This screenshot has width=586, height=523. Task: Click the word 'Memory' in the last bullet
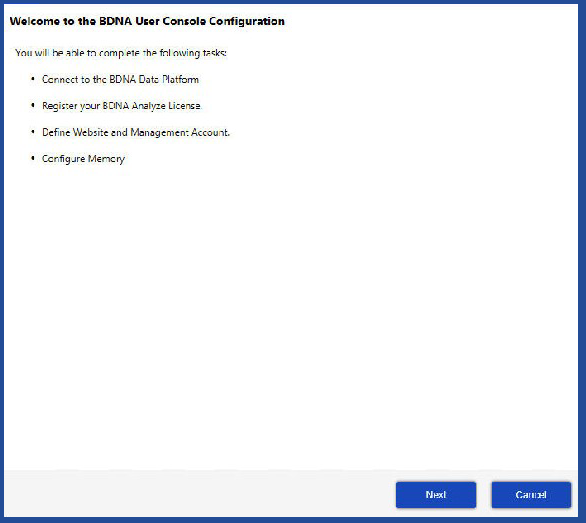106,159
